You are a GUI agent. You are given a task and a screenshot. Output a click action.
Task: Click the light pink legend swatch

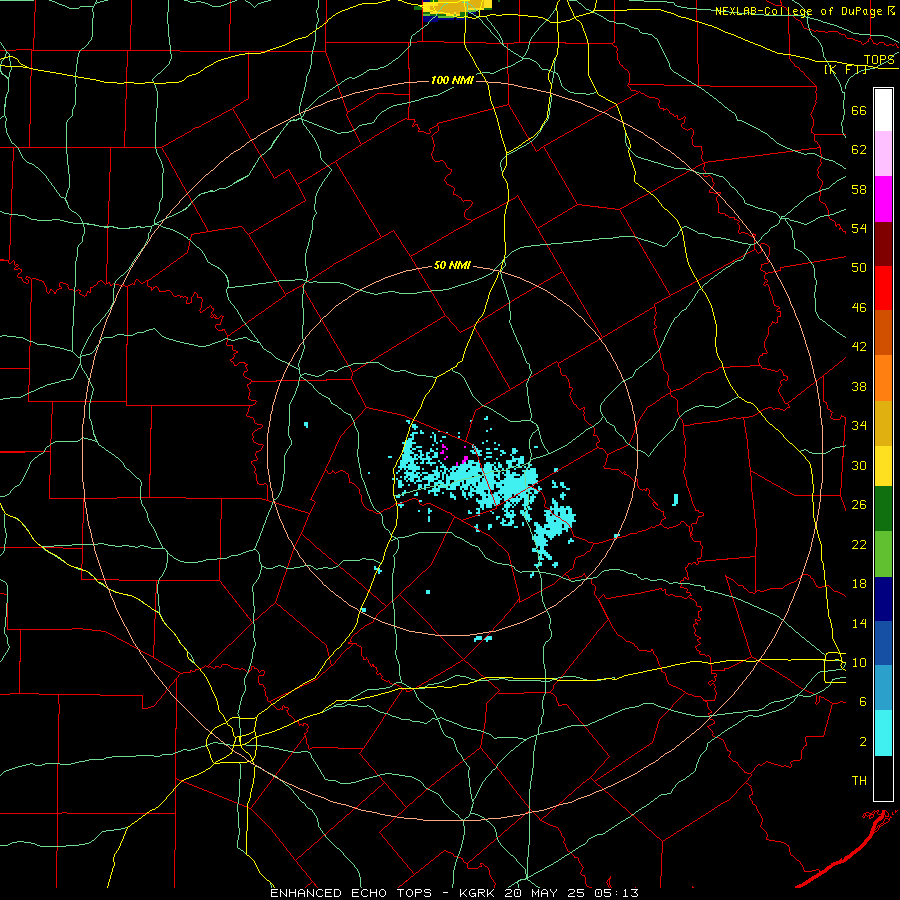point(883,154)
